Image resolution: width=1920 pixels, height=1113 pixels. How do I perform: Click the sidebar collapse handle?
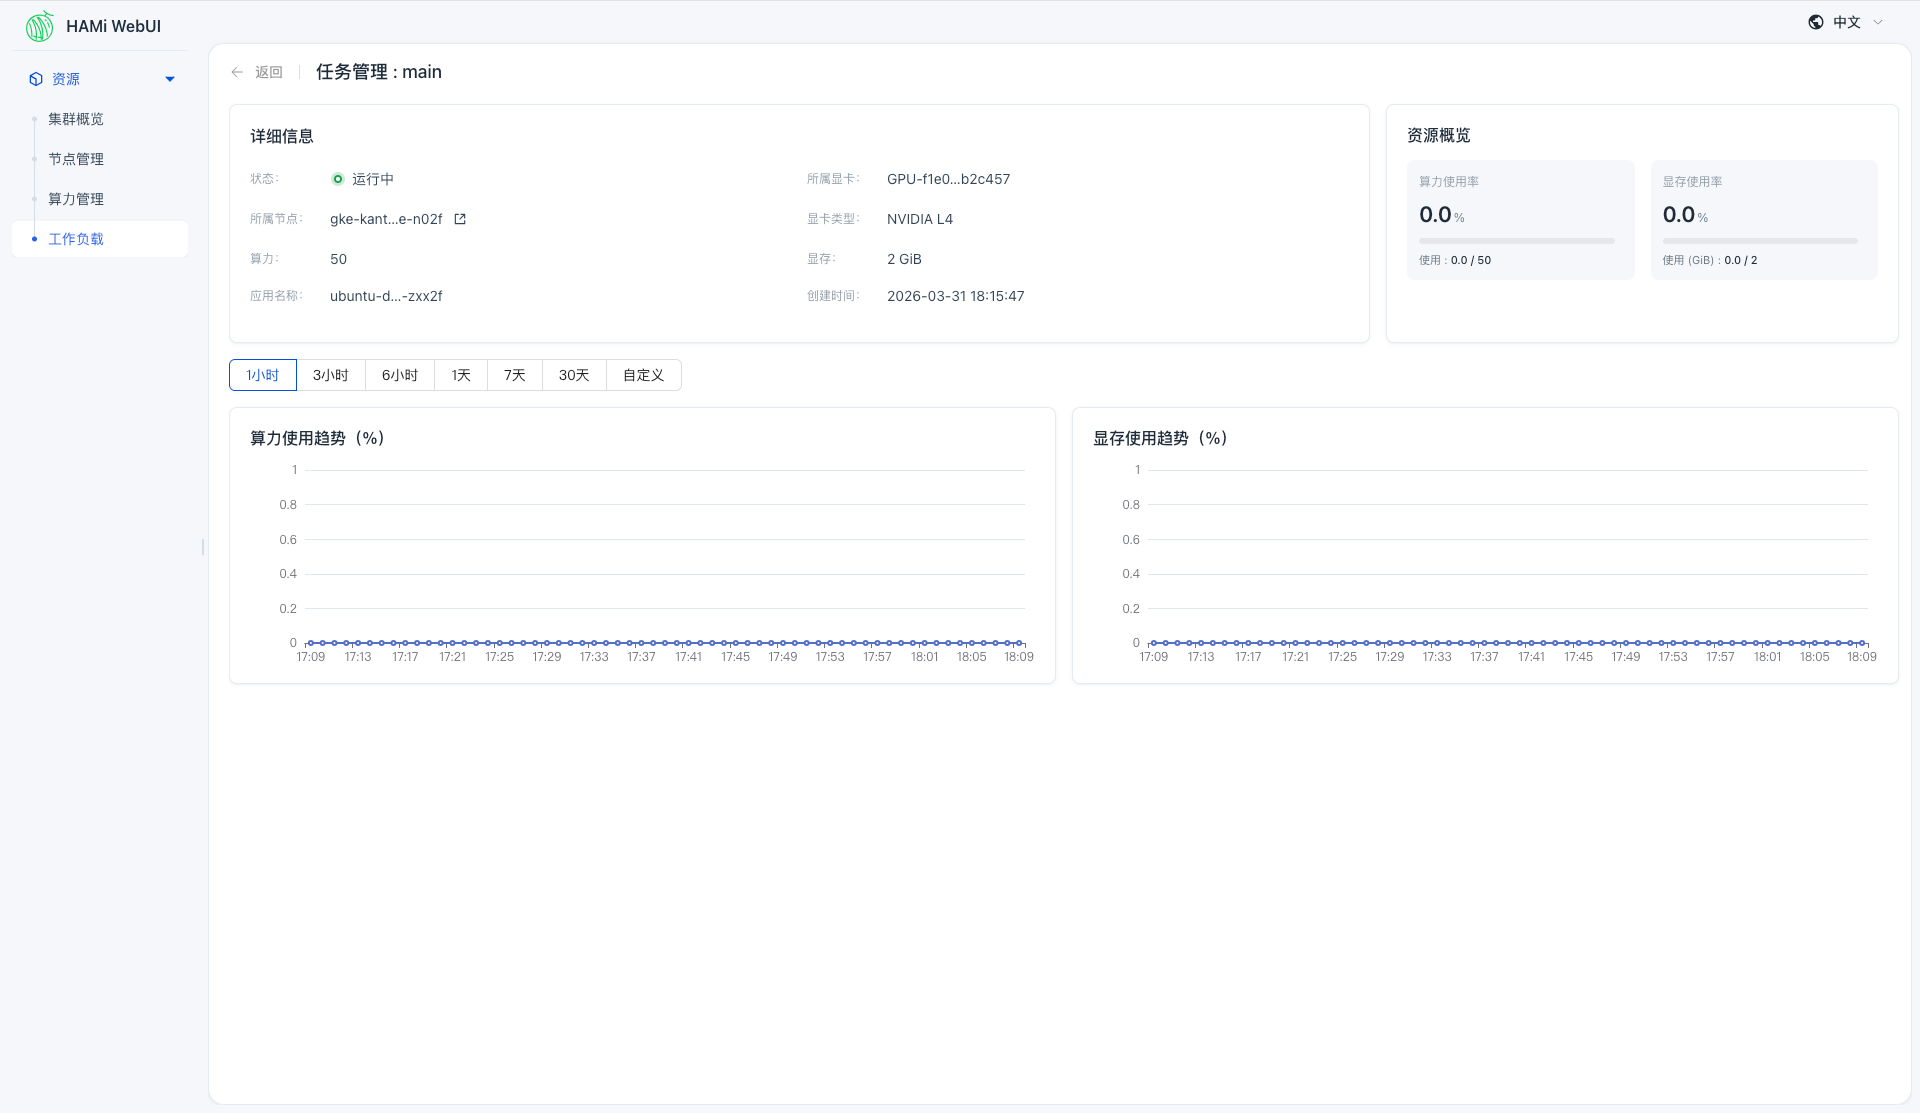[203, 547]
